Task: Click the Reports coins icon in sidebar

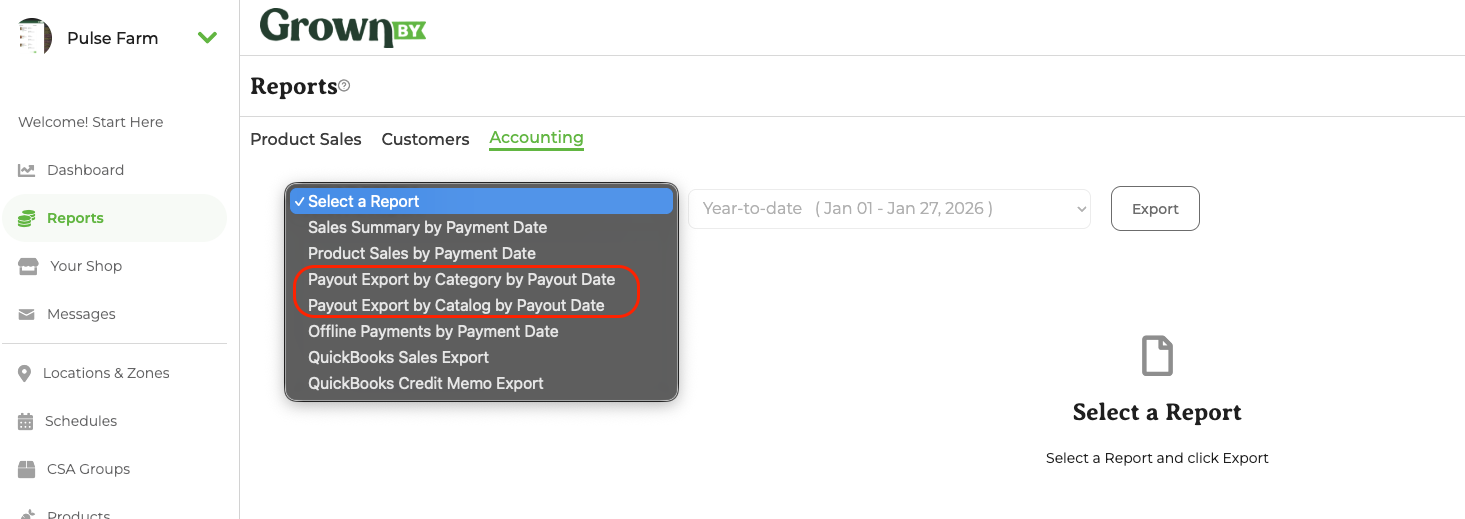Action: point(27,218)
